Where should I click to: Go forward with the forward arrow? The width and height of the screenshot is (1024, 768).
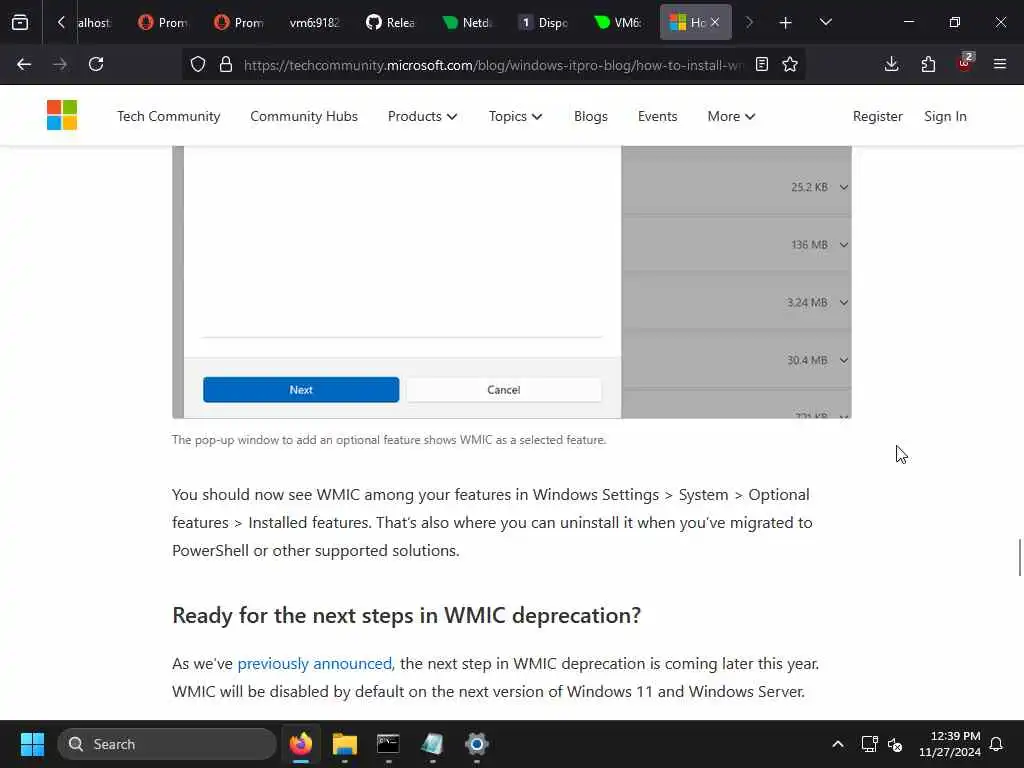pyautogui.click(x=60, y=64)
